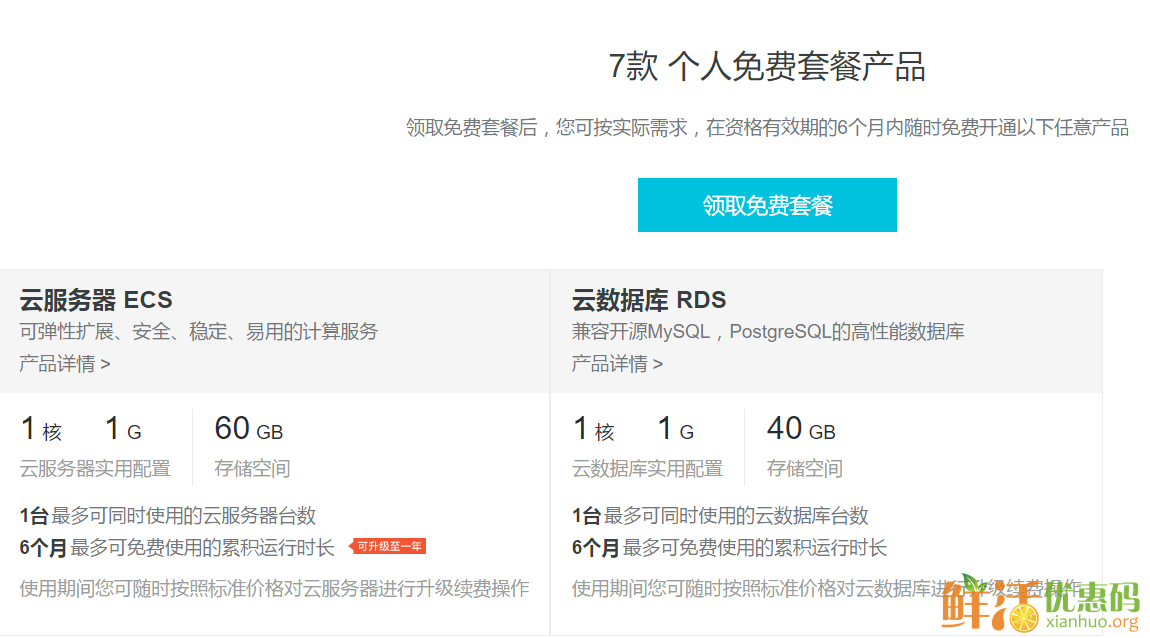
Task: Open 产品详情 link under 云服务器 ECS
Action: pos(65,364)
